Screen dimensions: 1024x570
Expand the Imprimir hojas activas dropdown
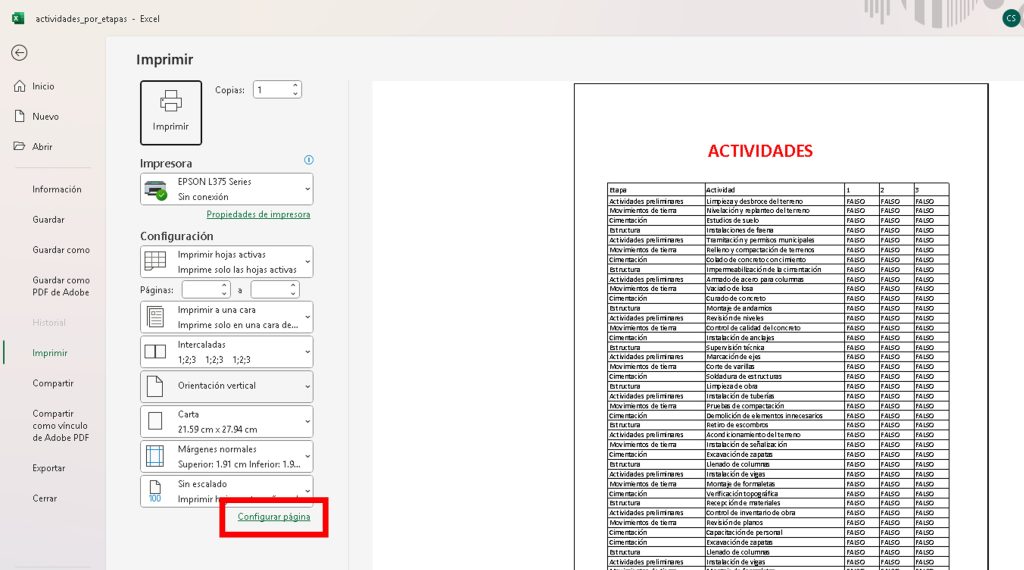click(x=226, y=262)
